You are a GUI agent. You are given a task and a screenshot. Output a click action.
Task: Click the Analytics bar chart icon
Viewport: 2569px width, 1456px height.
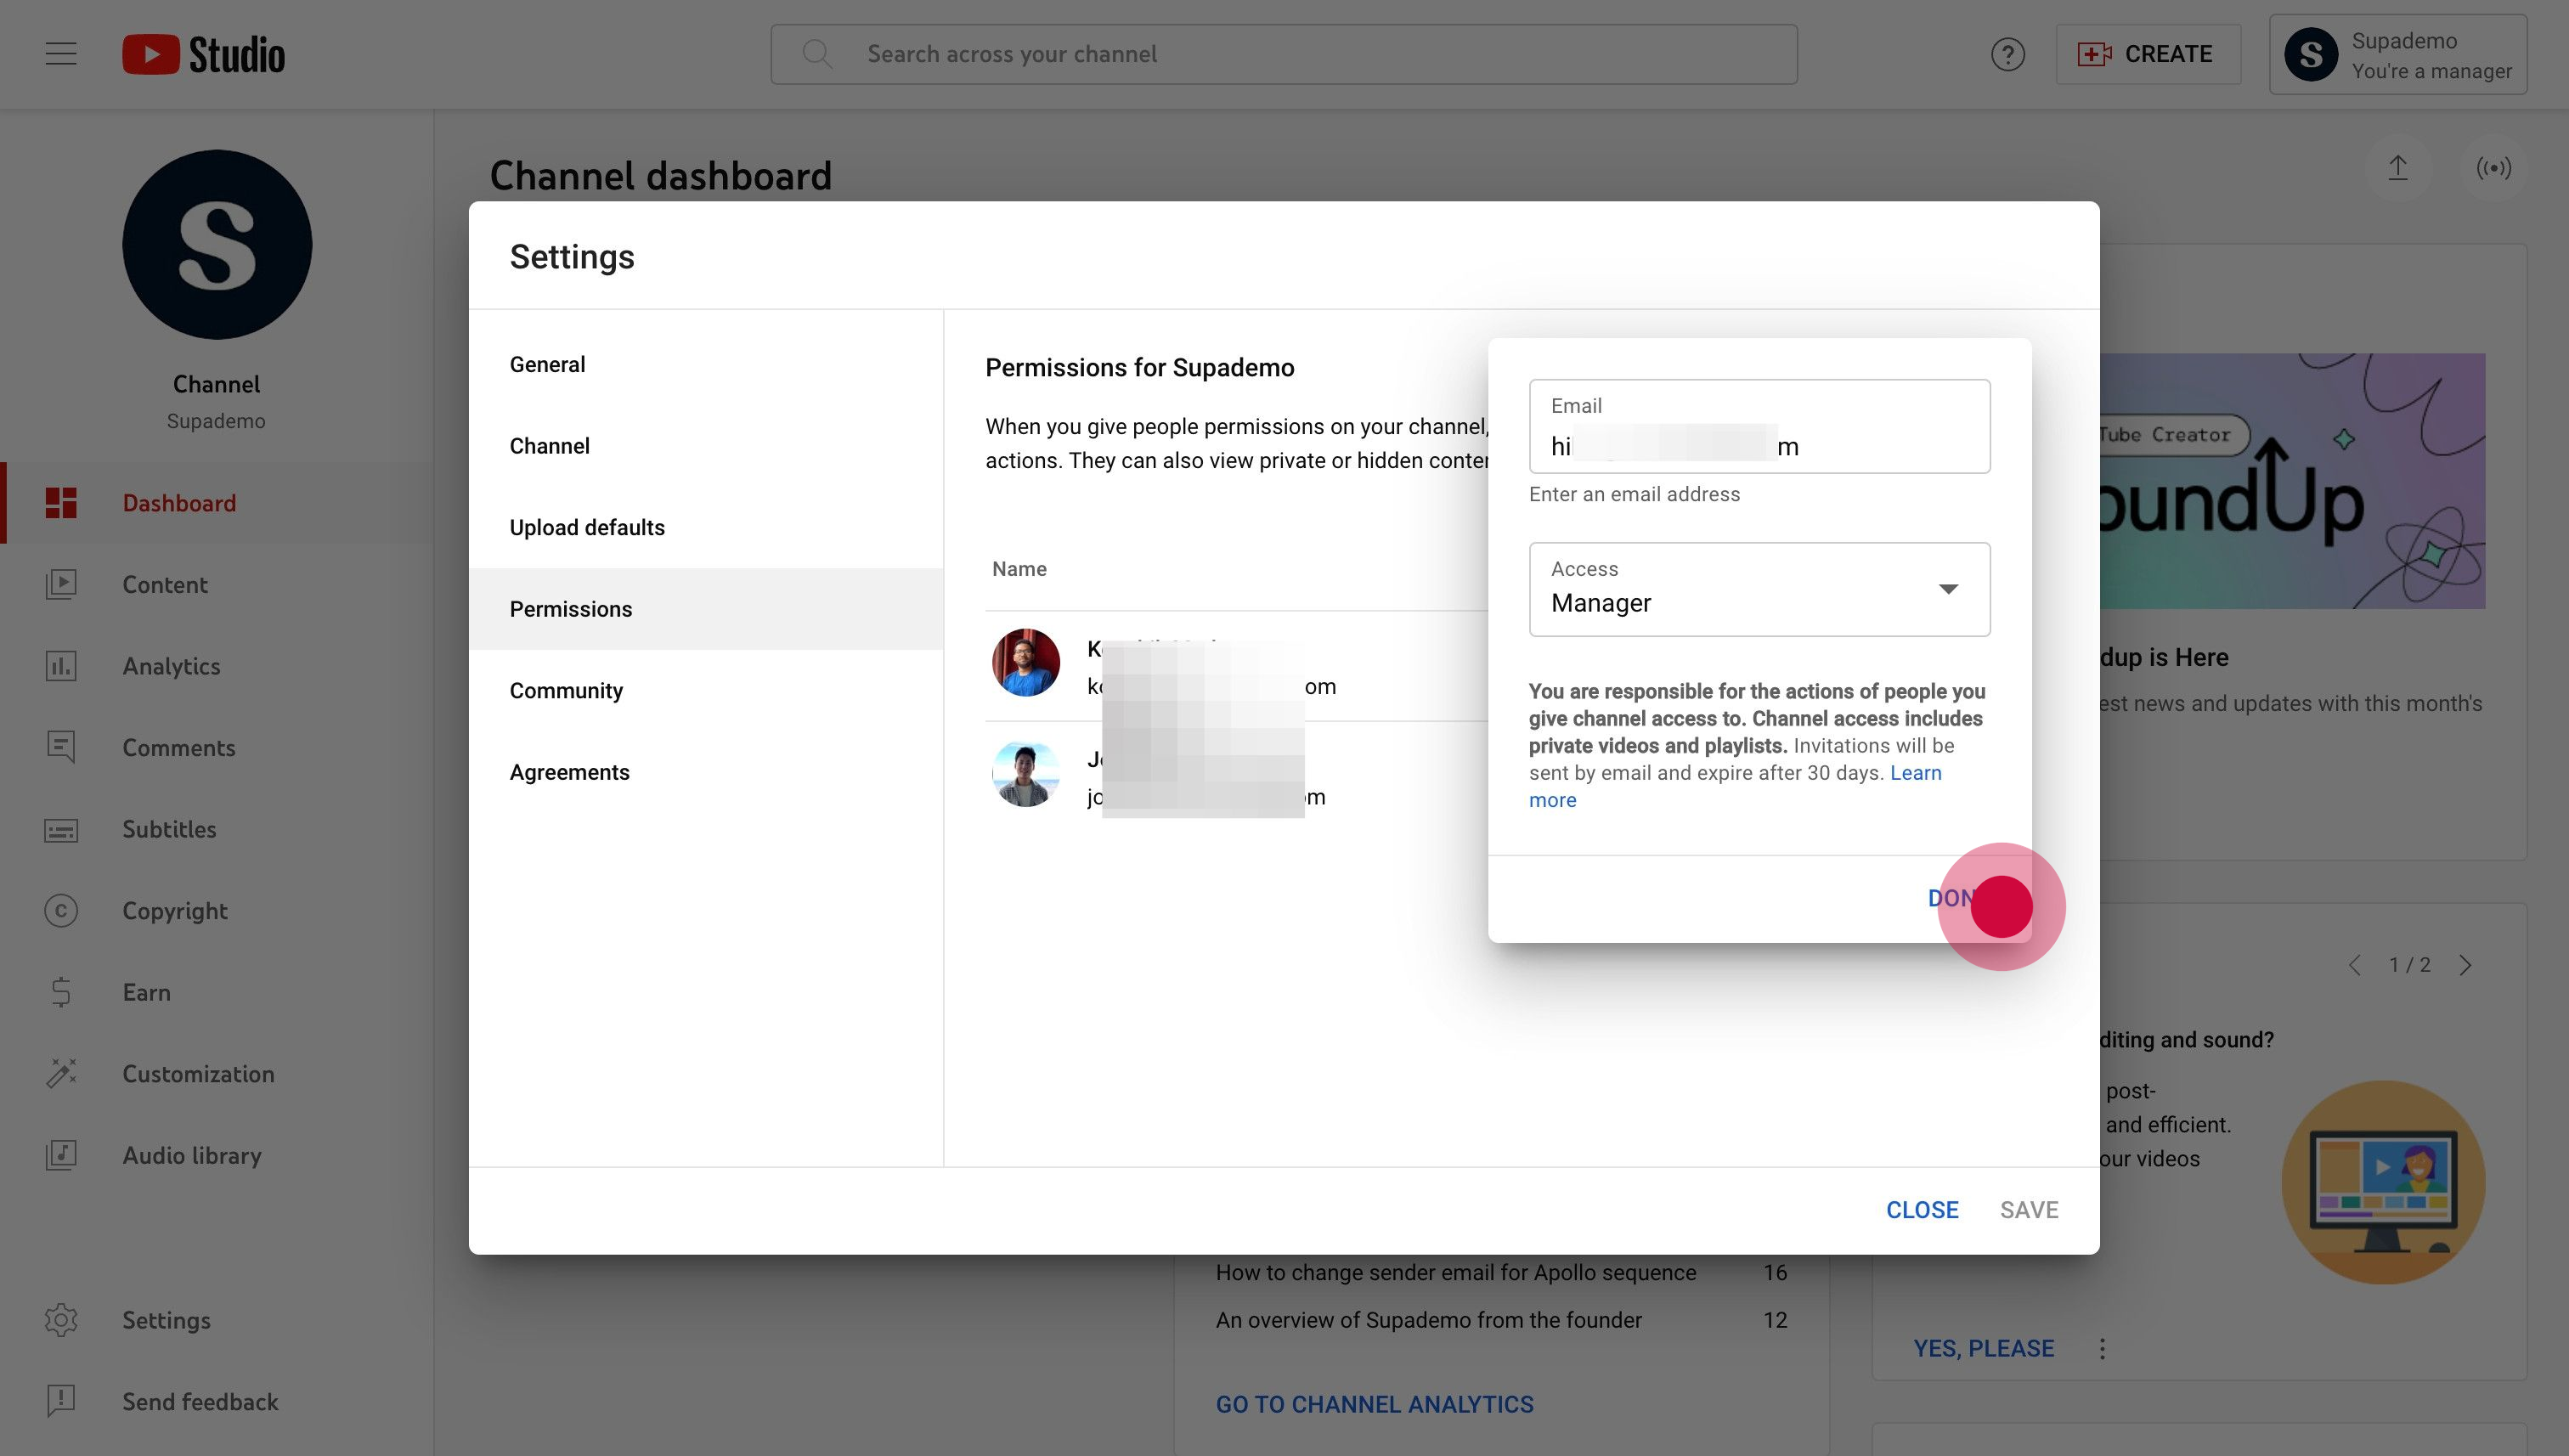[61, 666]
